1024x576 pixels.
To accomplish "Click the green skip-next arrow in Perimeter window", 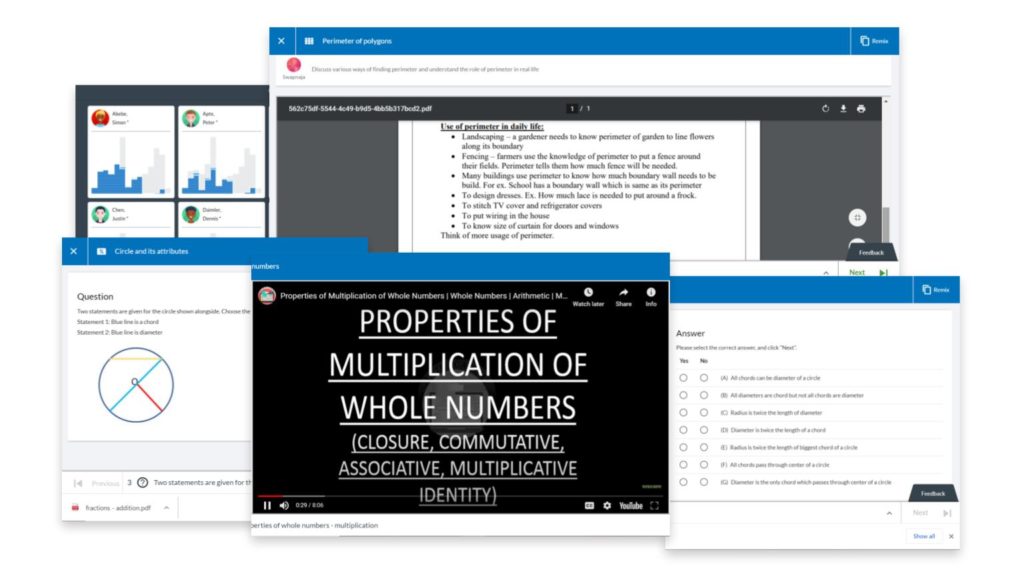I will (883, 272).
